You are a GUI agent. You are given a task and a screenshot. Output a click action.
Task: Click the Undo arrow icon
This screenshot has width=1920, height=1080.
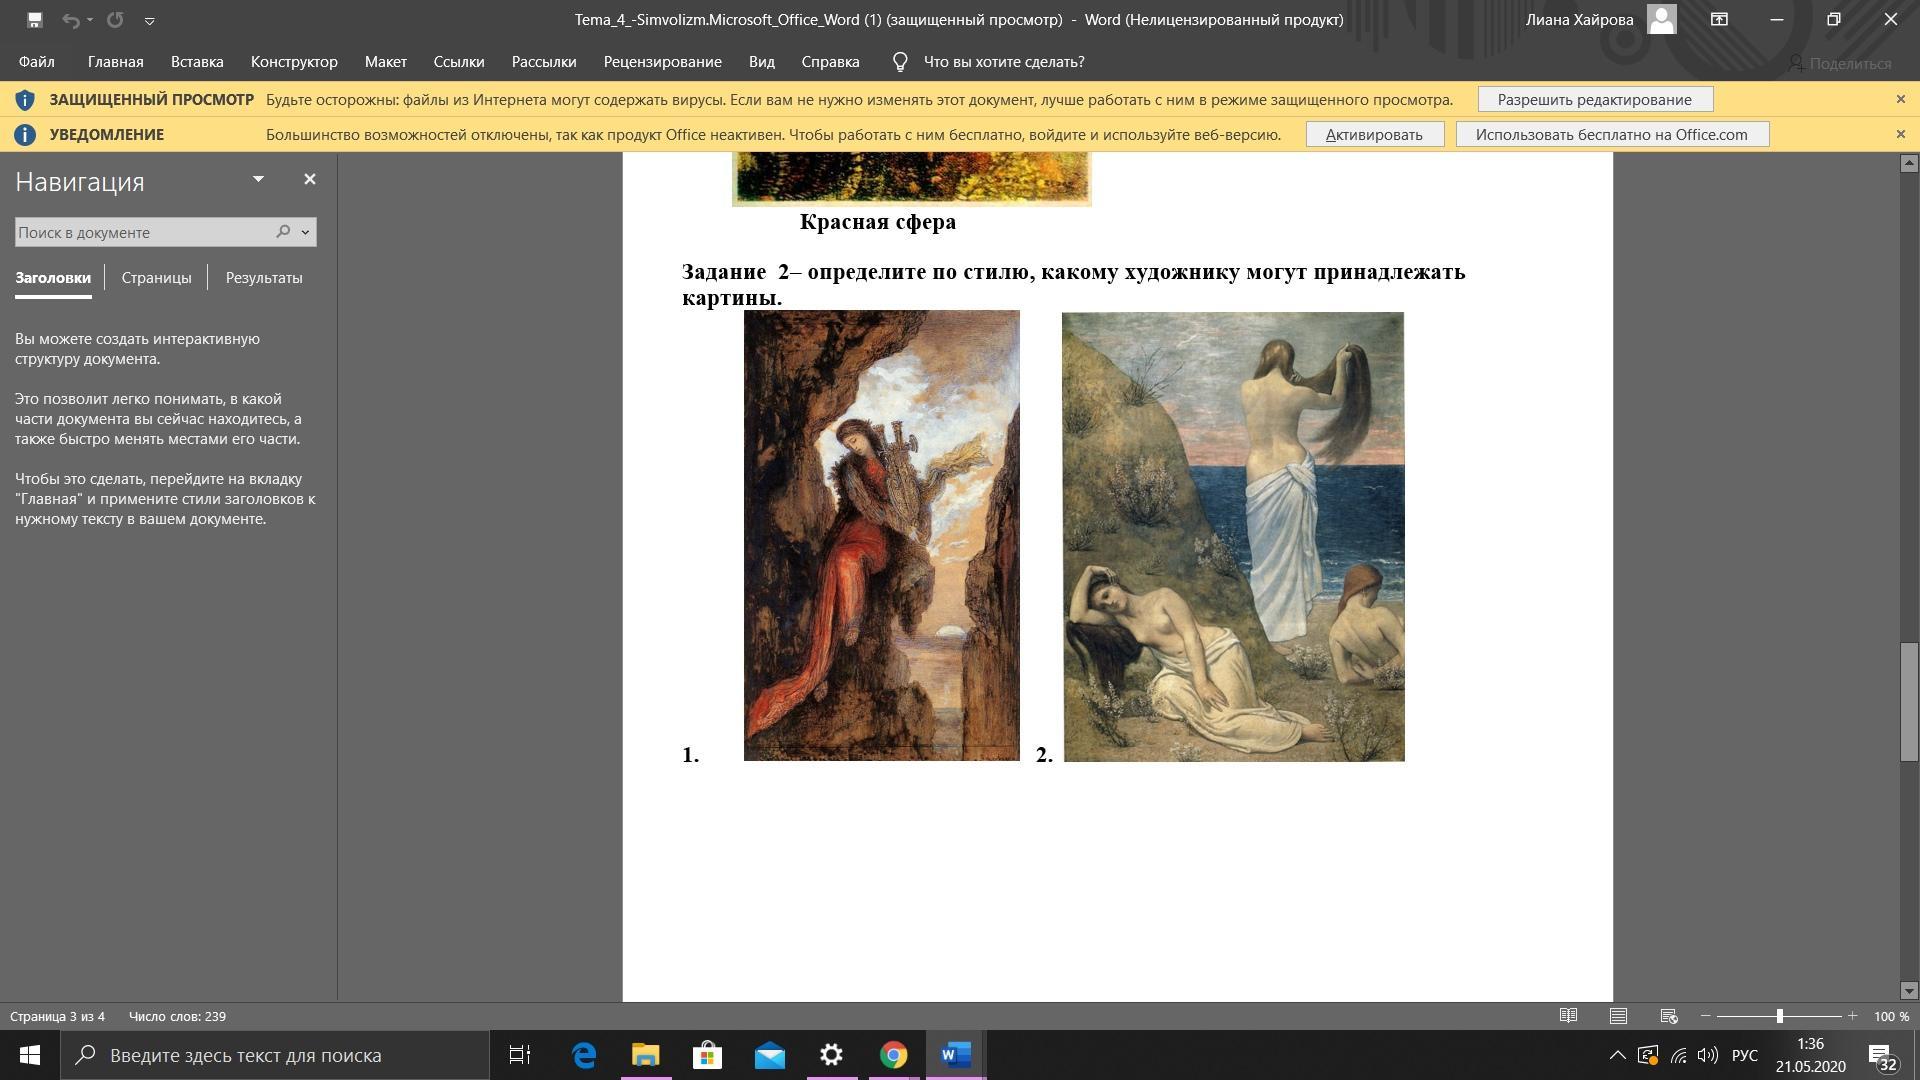click(70, 19)
